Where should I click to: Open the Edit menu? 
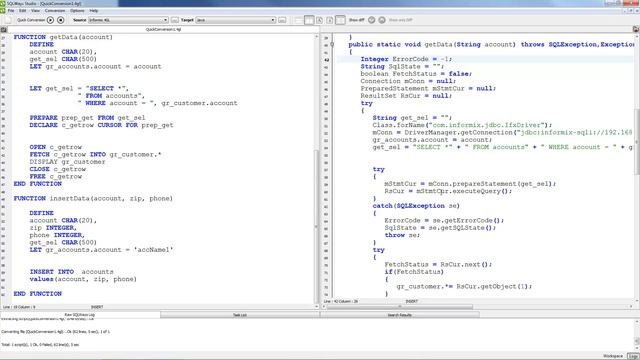23,11
